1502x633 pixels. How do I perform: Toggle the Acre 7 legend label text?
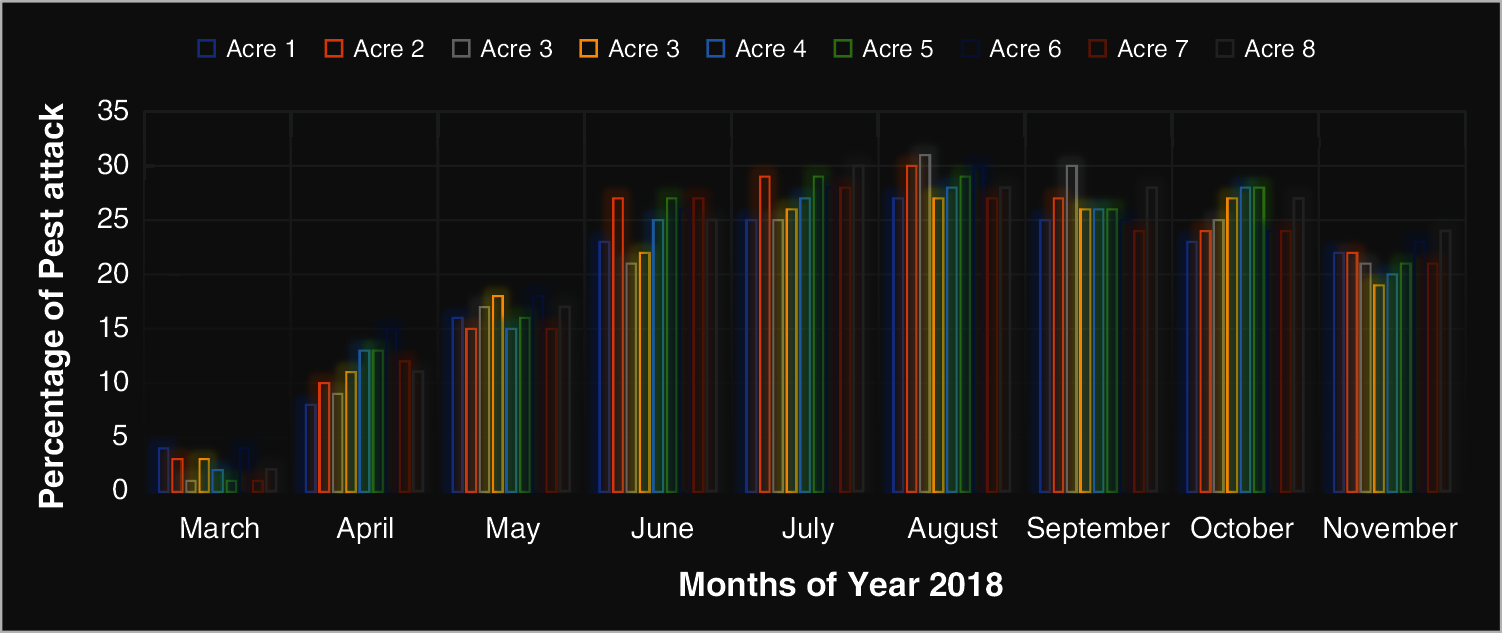1152,49
